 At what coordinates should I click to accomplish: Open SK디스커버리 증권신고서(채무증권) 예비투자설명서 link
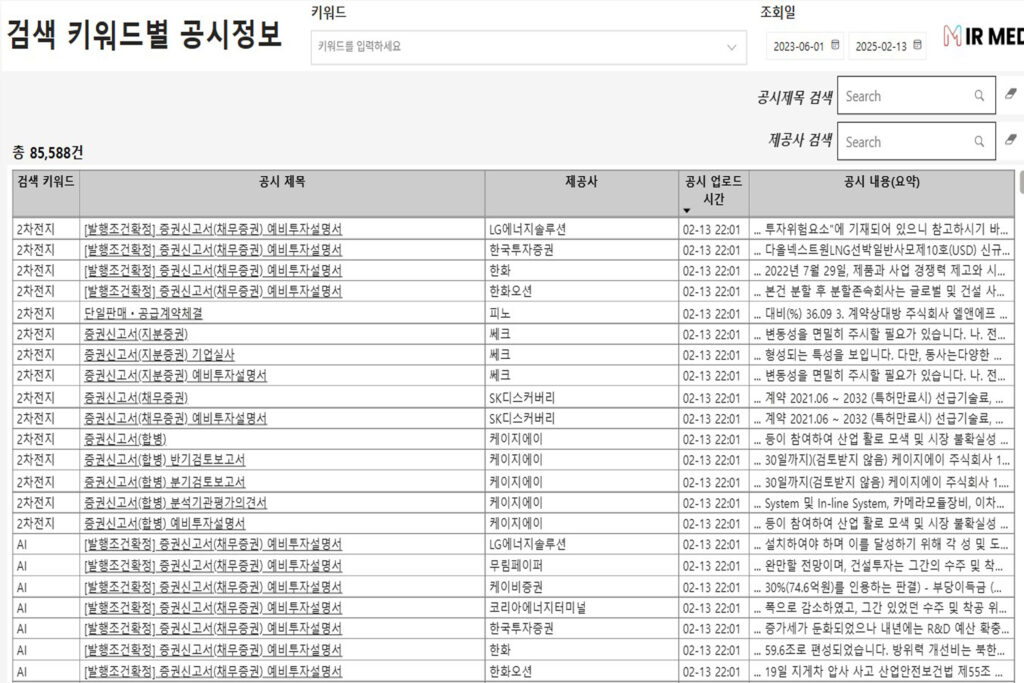click(176, 419)
